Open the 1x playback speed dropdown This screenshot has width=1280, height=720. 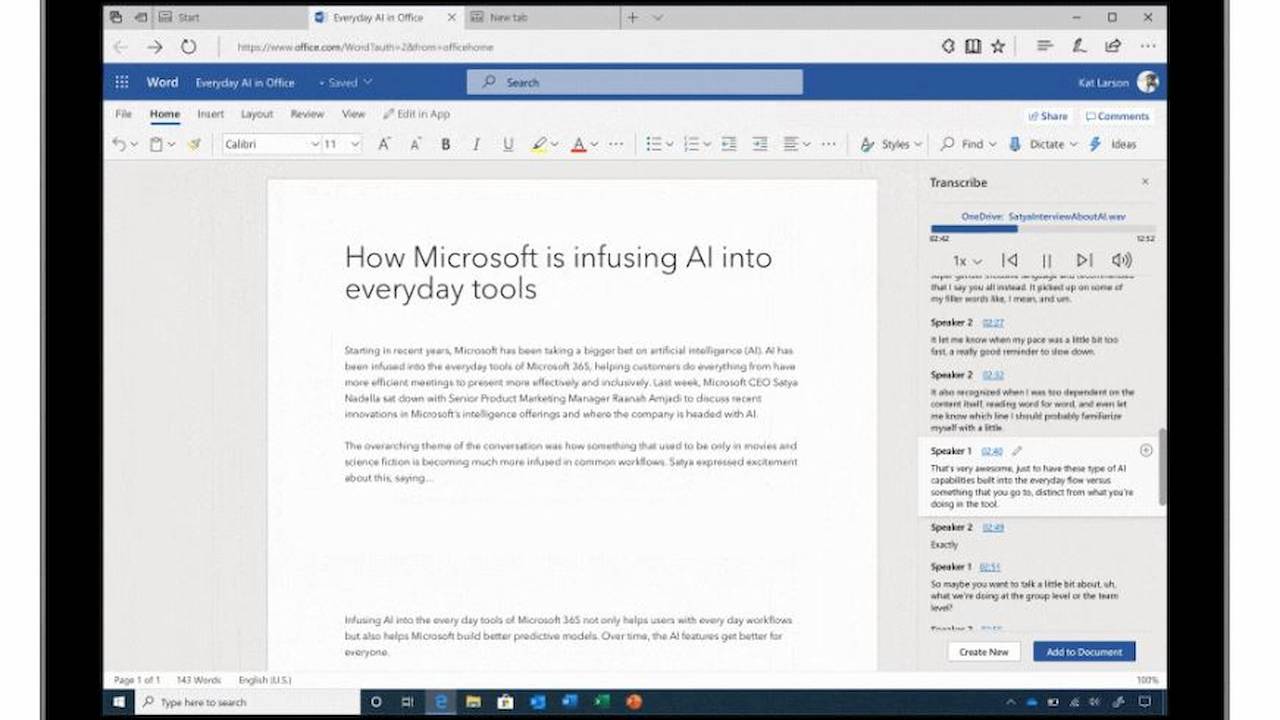pyautogui.click(x=966, y=262)
